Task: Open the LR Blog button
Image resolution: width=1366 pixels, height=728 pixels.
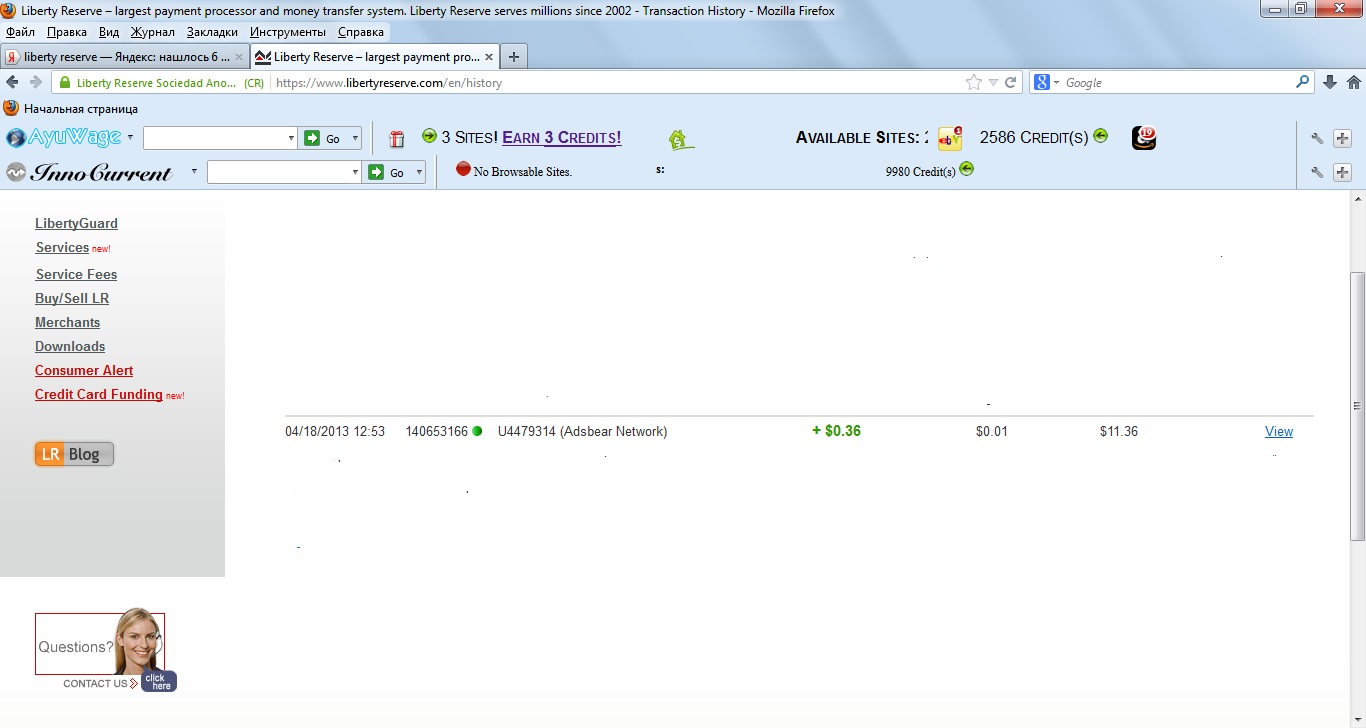Action: coord(74,454)
